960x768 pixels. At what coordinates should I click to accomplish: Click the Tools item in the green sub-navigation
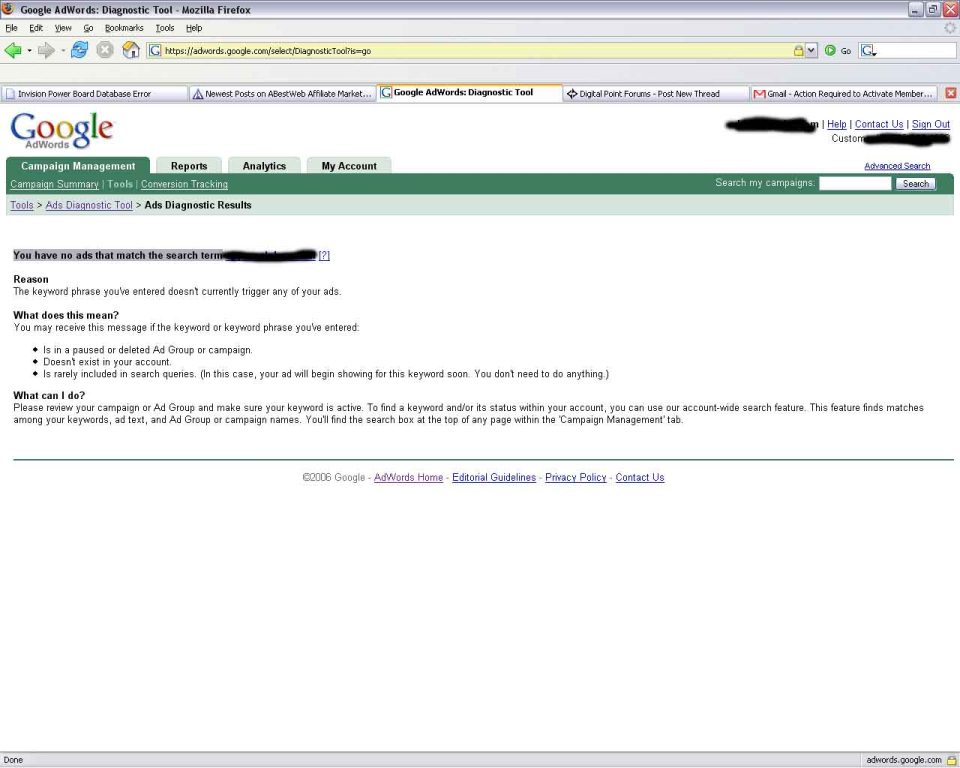pos(120,184)
